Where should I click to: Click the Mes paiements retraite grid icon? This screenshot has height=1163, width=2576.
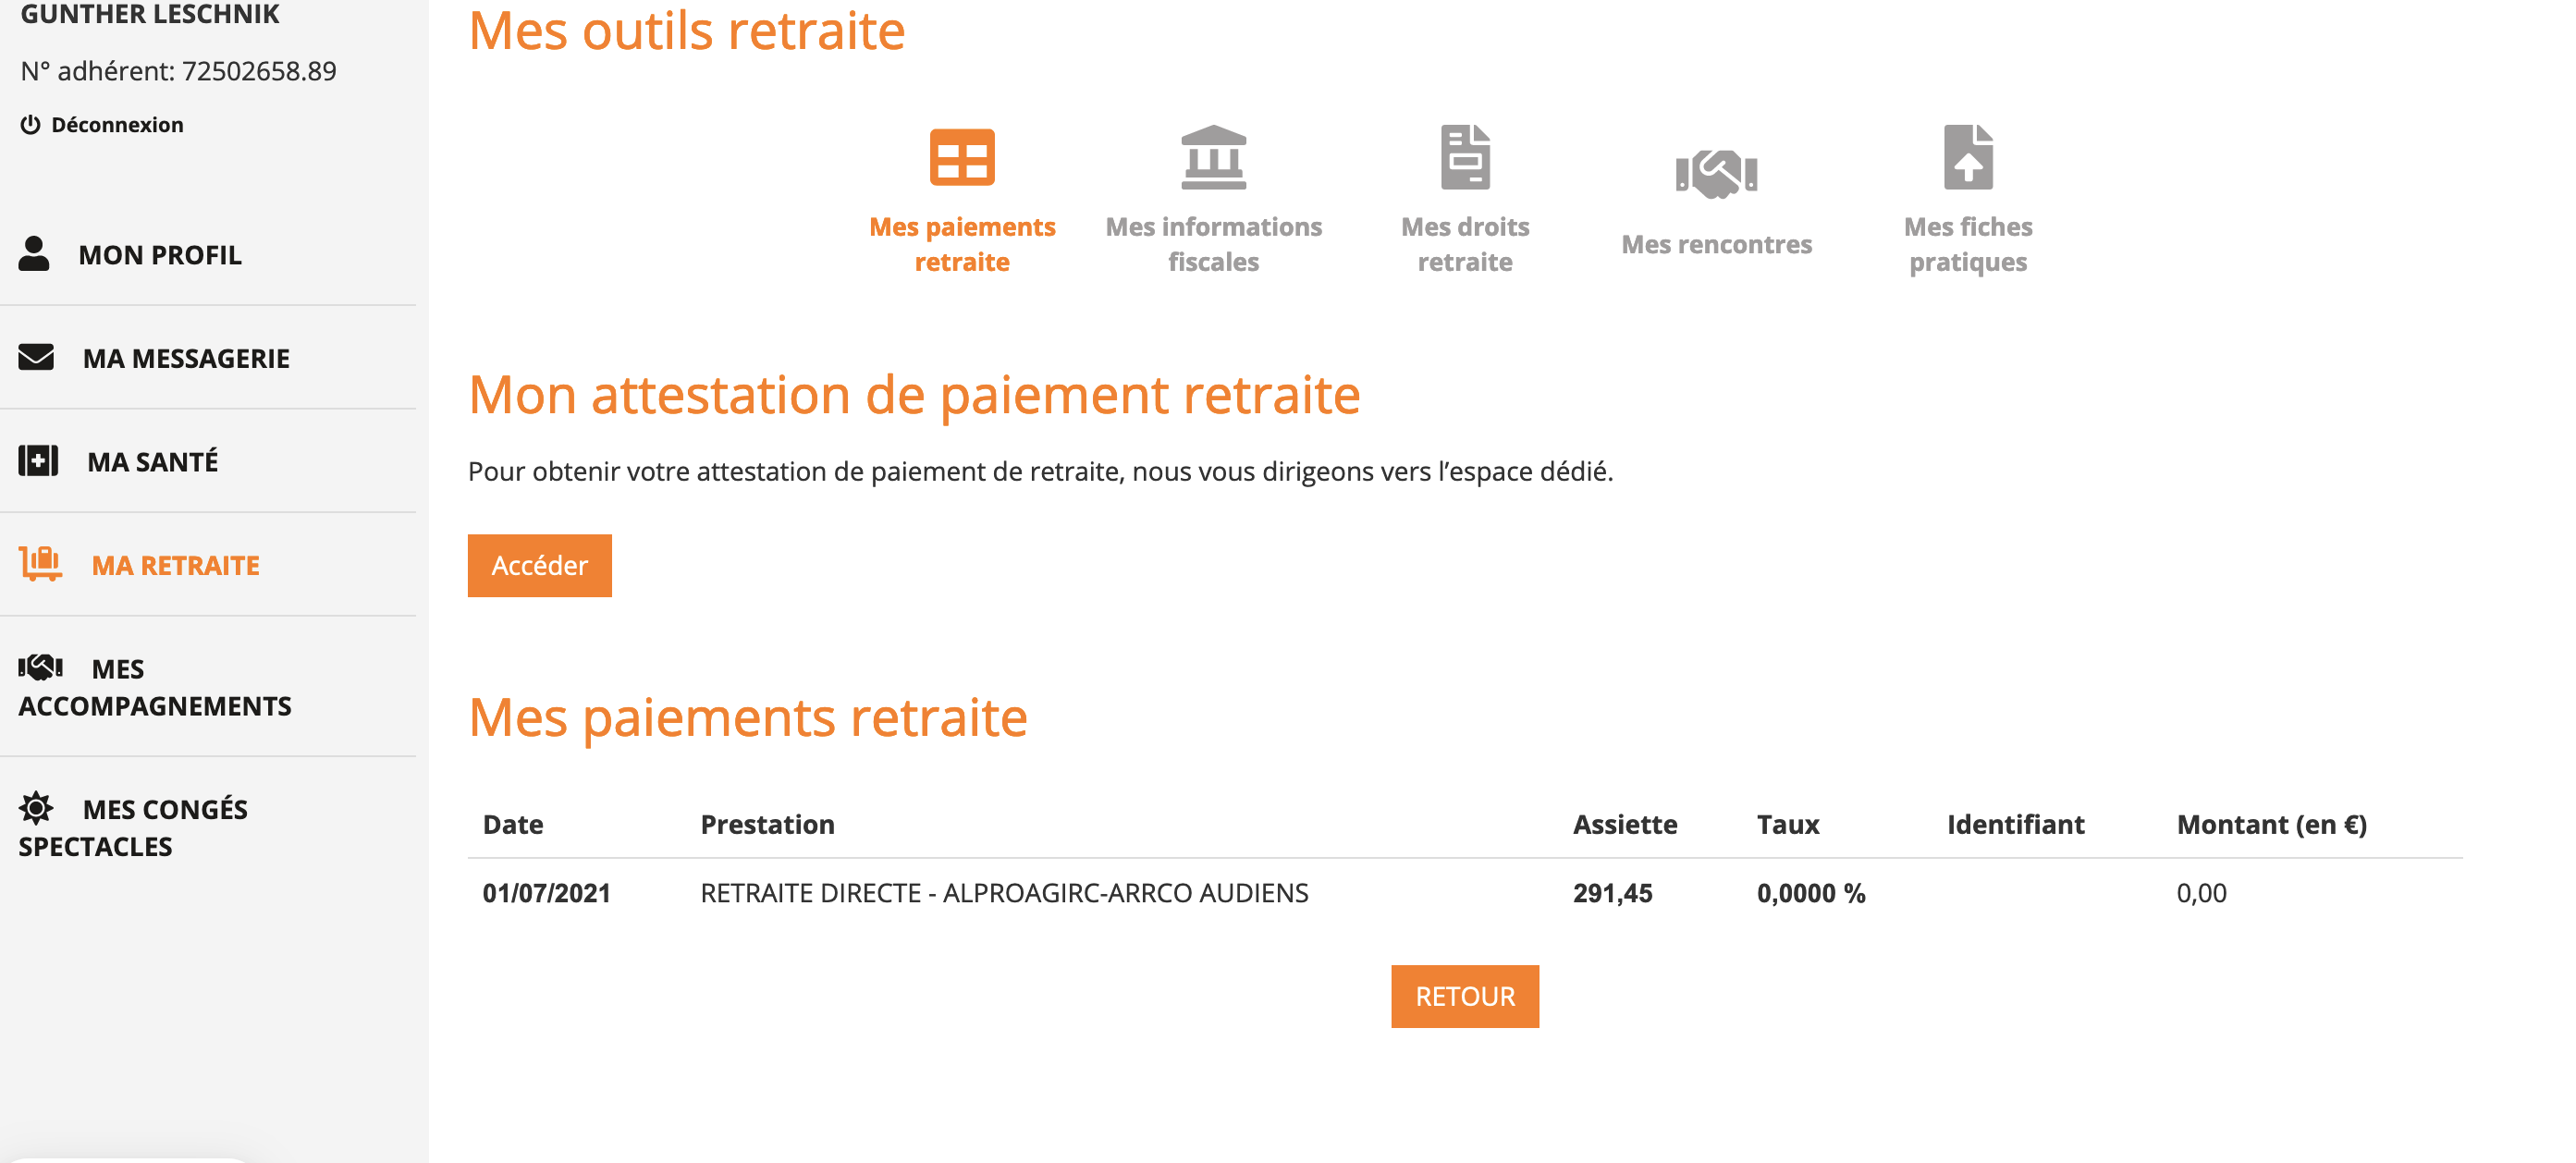pos(961,157)
